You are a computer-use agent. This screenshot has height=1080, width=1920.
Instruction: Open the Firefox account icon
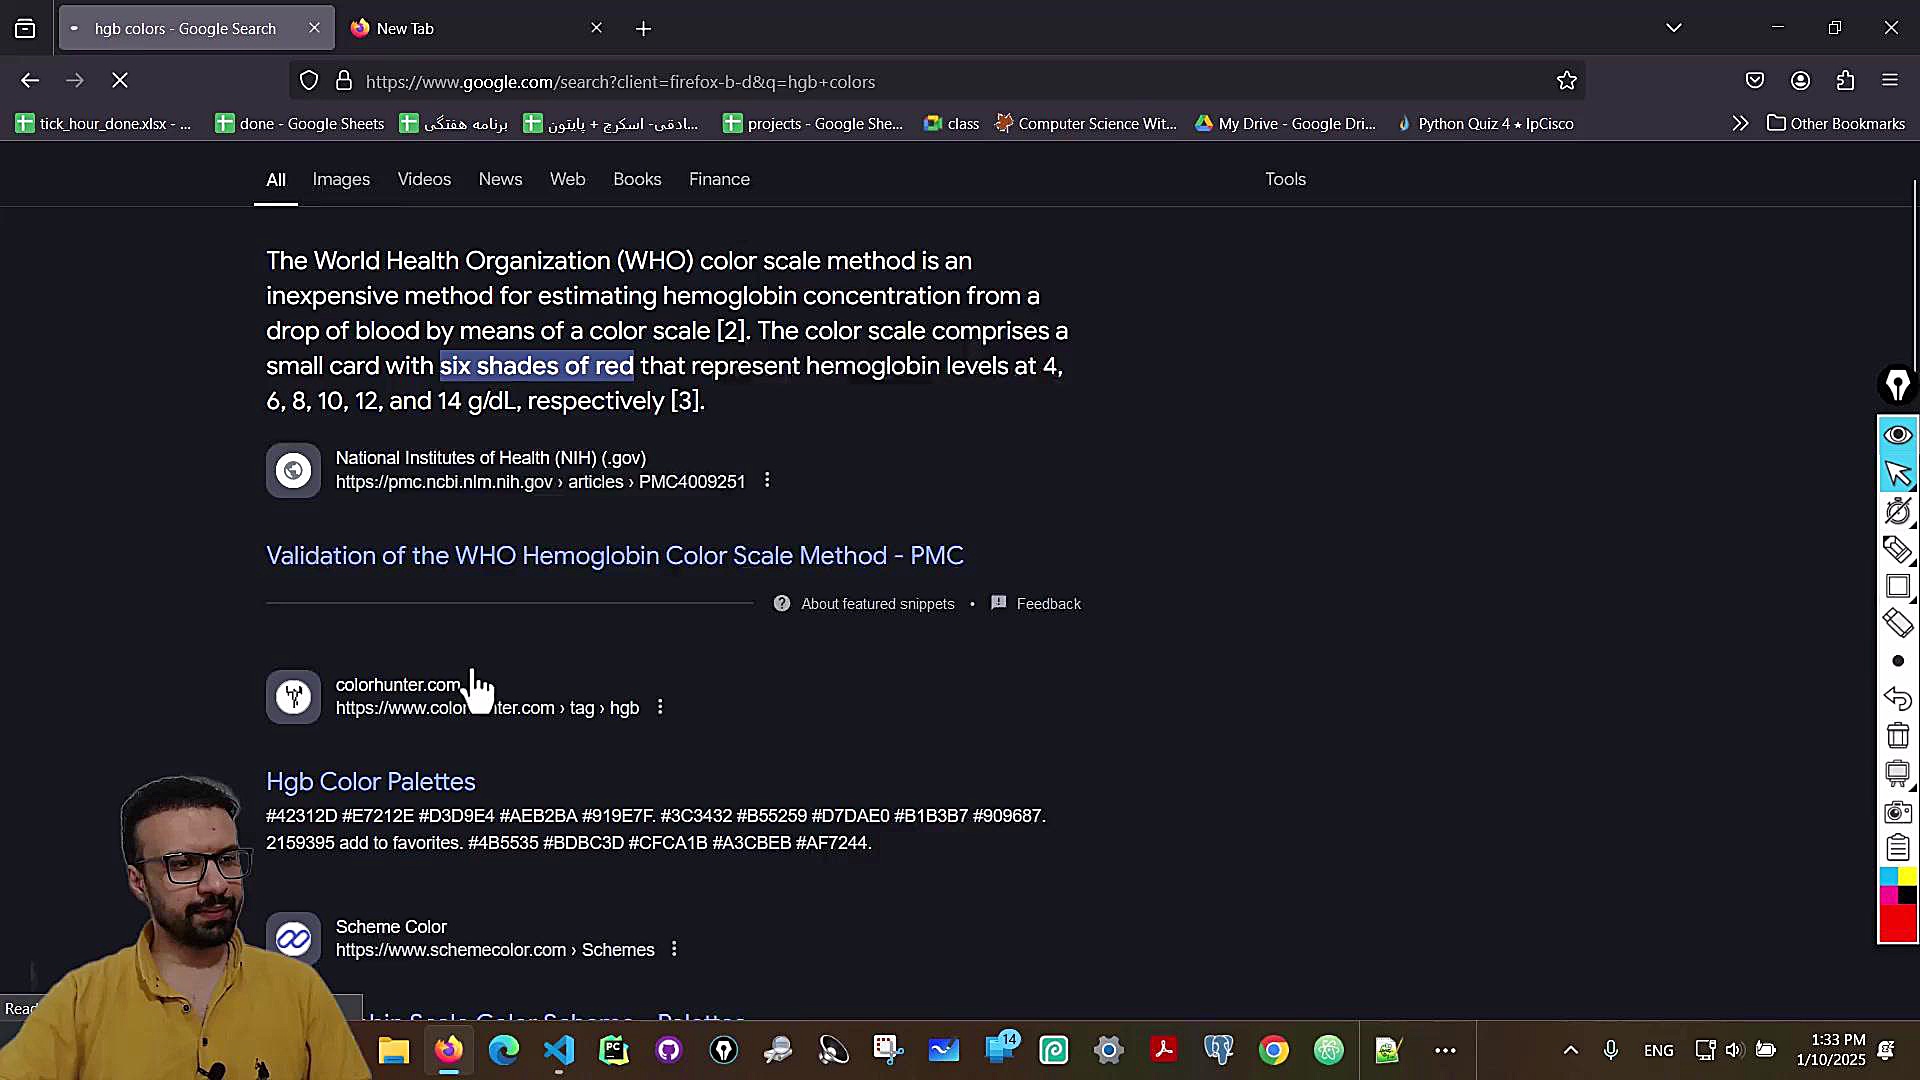[1800, 81]
